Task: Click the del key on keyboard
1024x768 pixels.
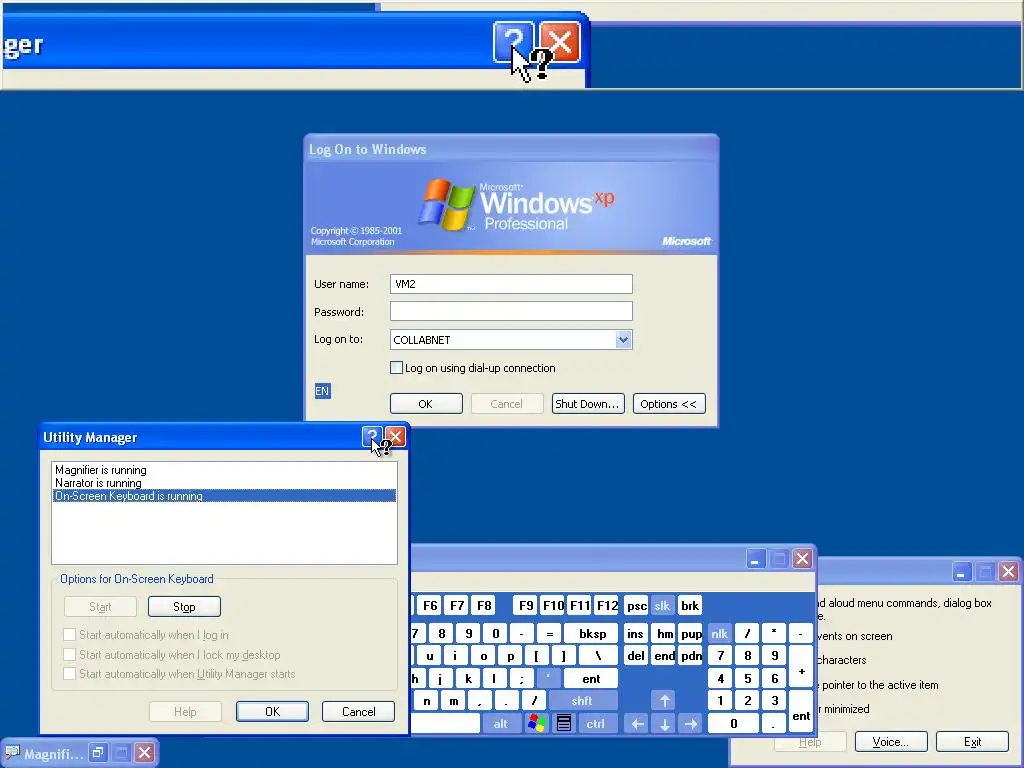Action: tap(635, 656)
